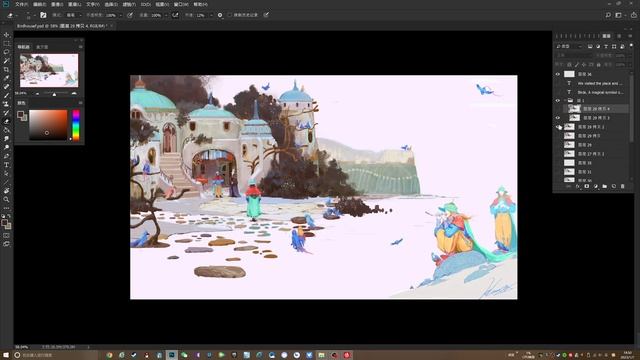Viewport: 640px width, 360px height.
Task: Select the Type tool
Action: [x=6, y=165]
